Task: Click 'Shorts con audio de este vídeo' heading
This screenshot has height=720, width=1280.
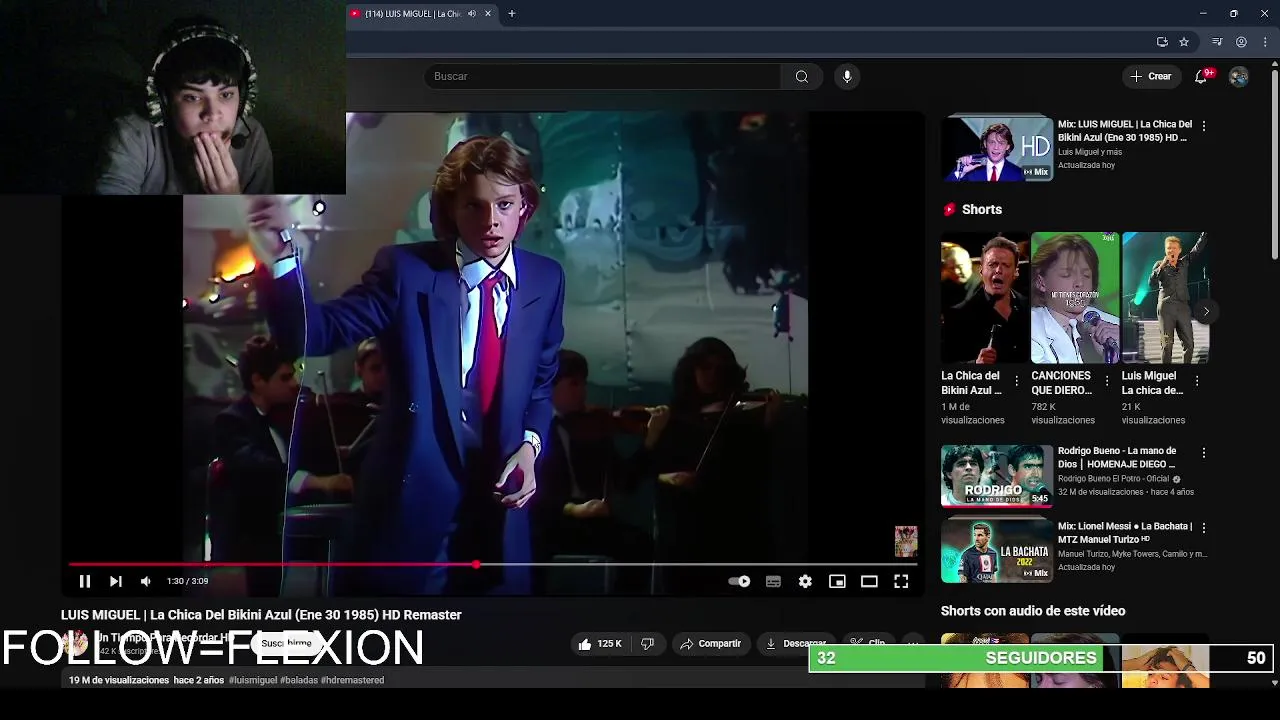Action: [1033, 611]
